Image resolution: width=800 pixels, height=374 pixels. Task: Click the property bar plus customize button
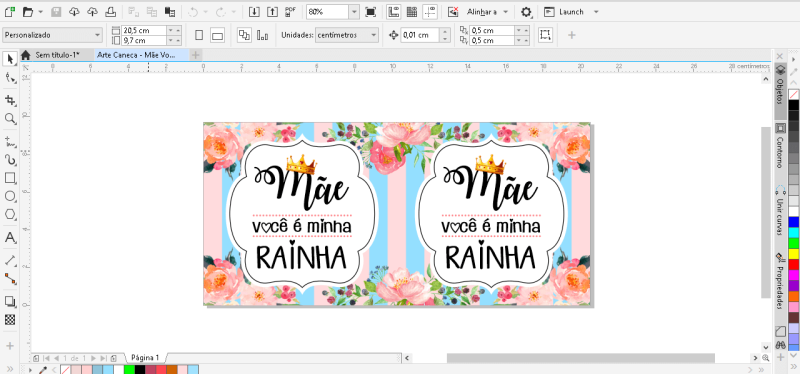(571, 35)
